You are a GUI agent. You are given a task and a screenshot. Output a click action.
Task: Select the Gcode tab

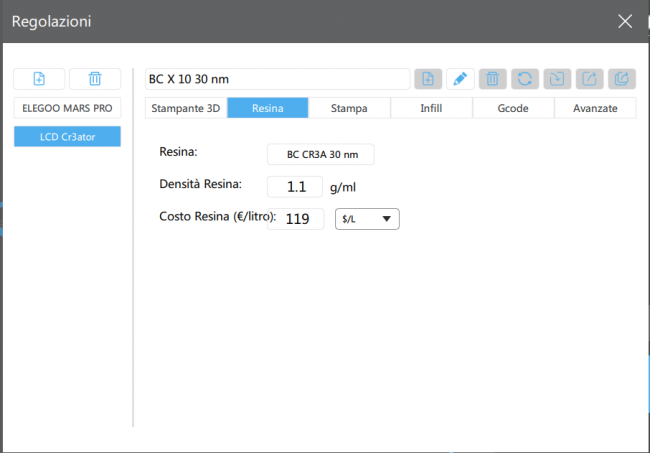tap(513, 108)
